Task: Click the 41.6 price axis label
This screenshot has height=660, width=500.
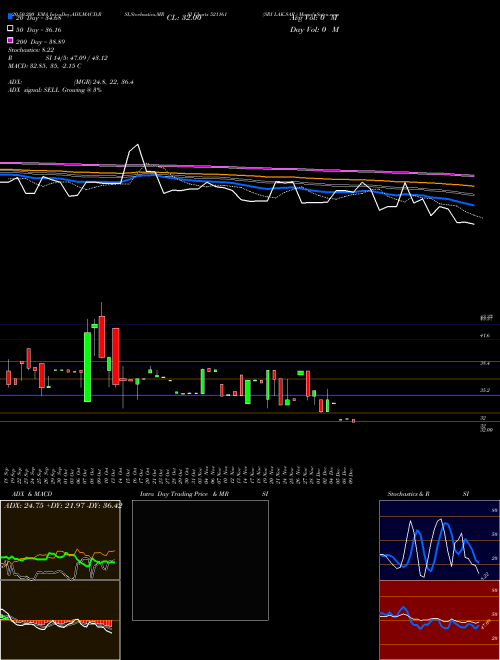Action: click(x=485, y=336)
